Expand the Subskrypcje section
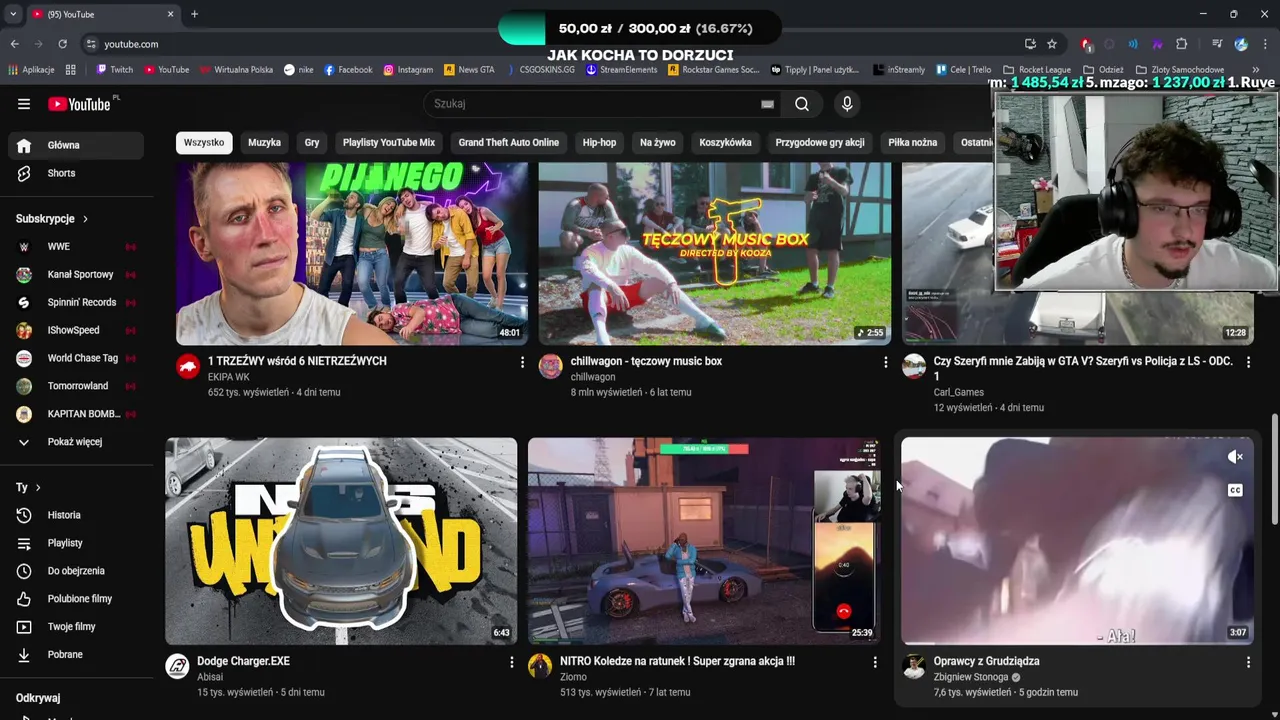Image resolution: width=1280 pixels, height=720 pixels. [x=52, y=219]
